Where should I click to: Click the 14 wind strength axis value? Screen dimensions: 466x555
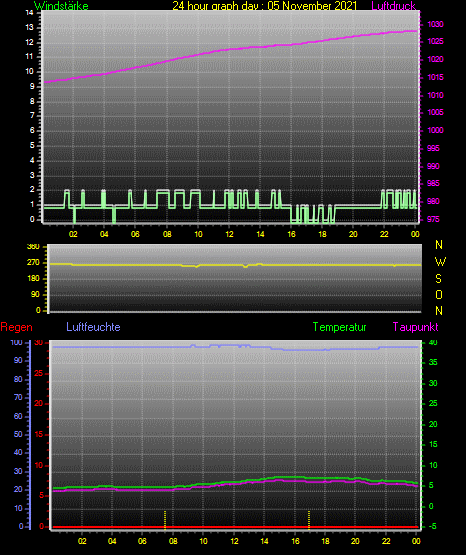click(30, 13)
